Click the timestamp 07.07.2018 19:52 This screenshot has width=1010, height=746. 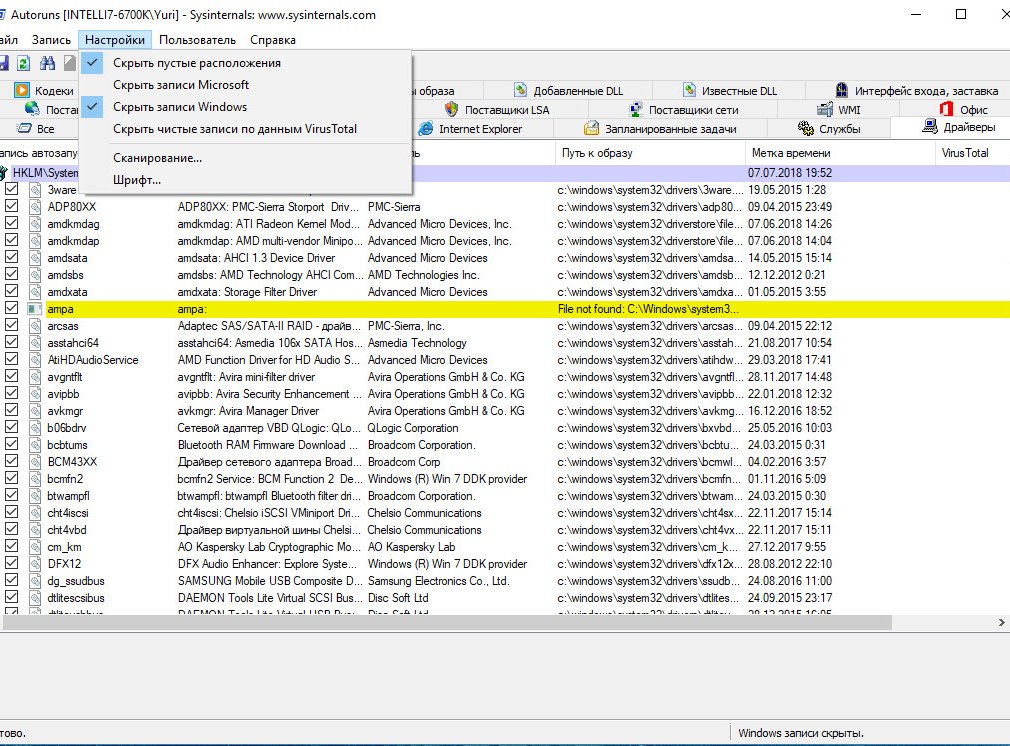(x=790, y=173)
